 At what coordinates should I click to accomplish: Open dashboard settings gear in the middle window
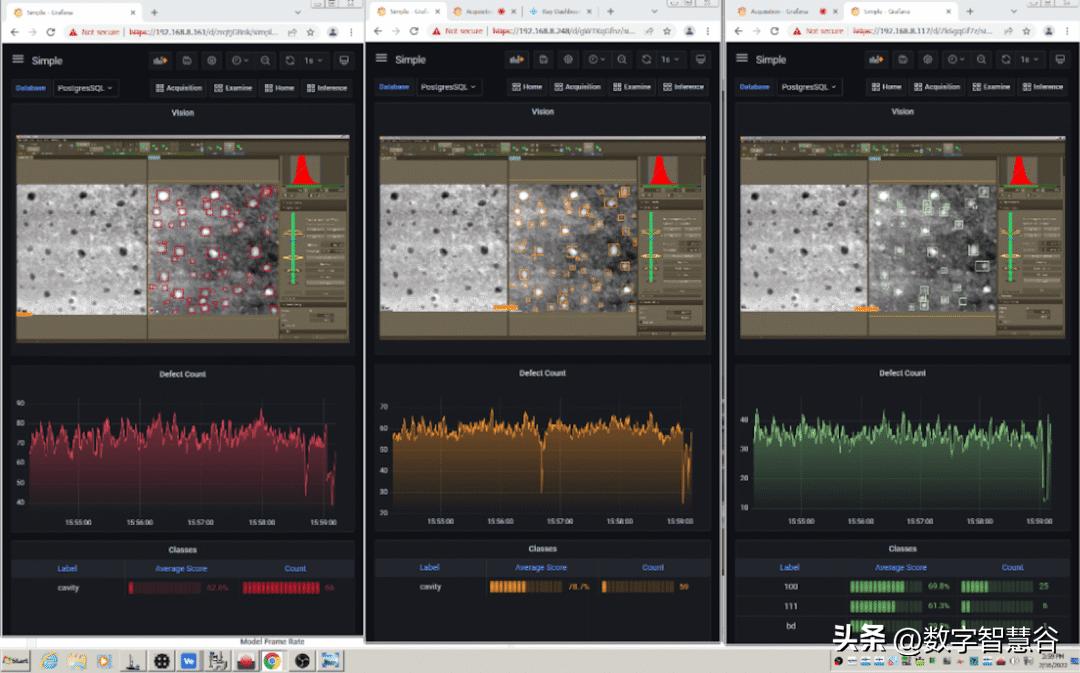[568, 59]
